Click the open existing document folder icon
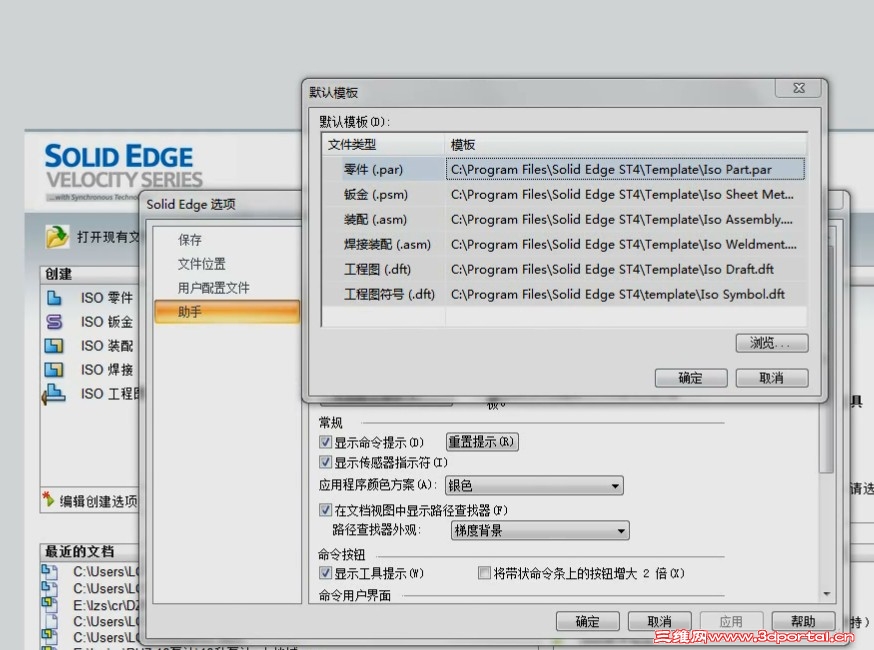The height and width of the screenshot is (650, 874). pyautogui.click(x=57, y=236)
